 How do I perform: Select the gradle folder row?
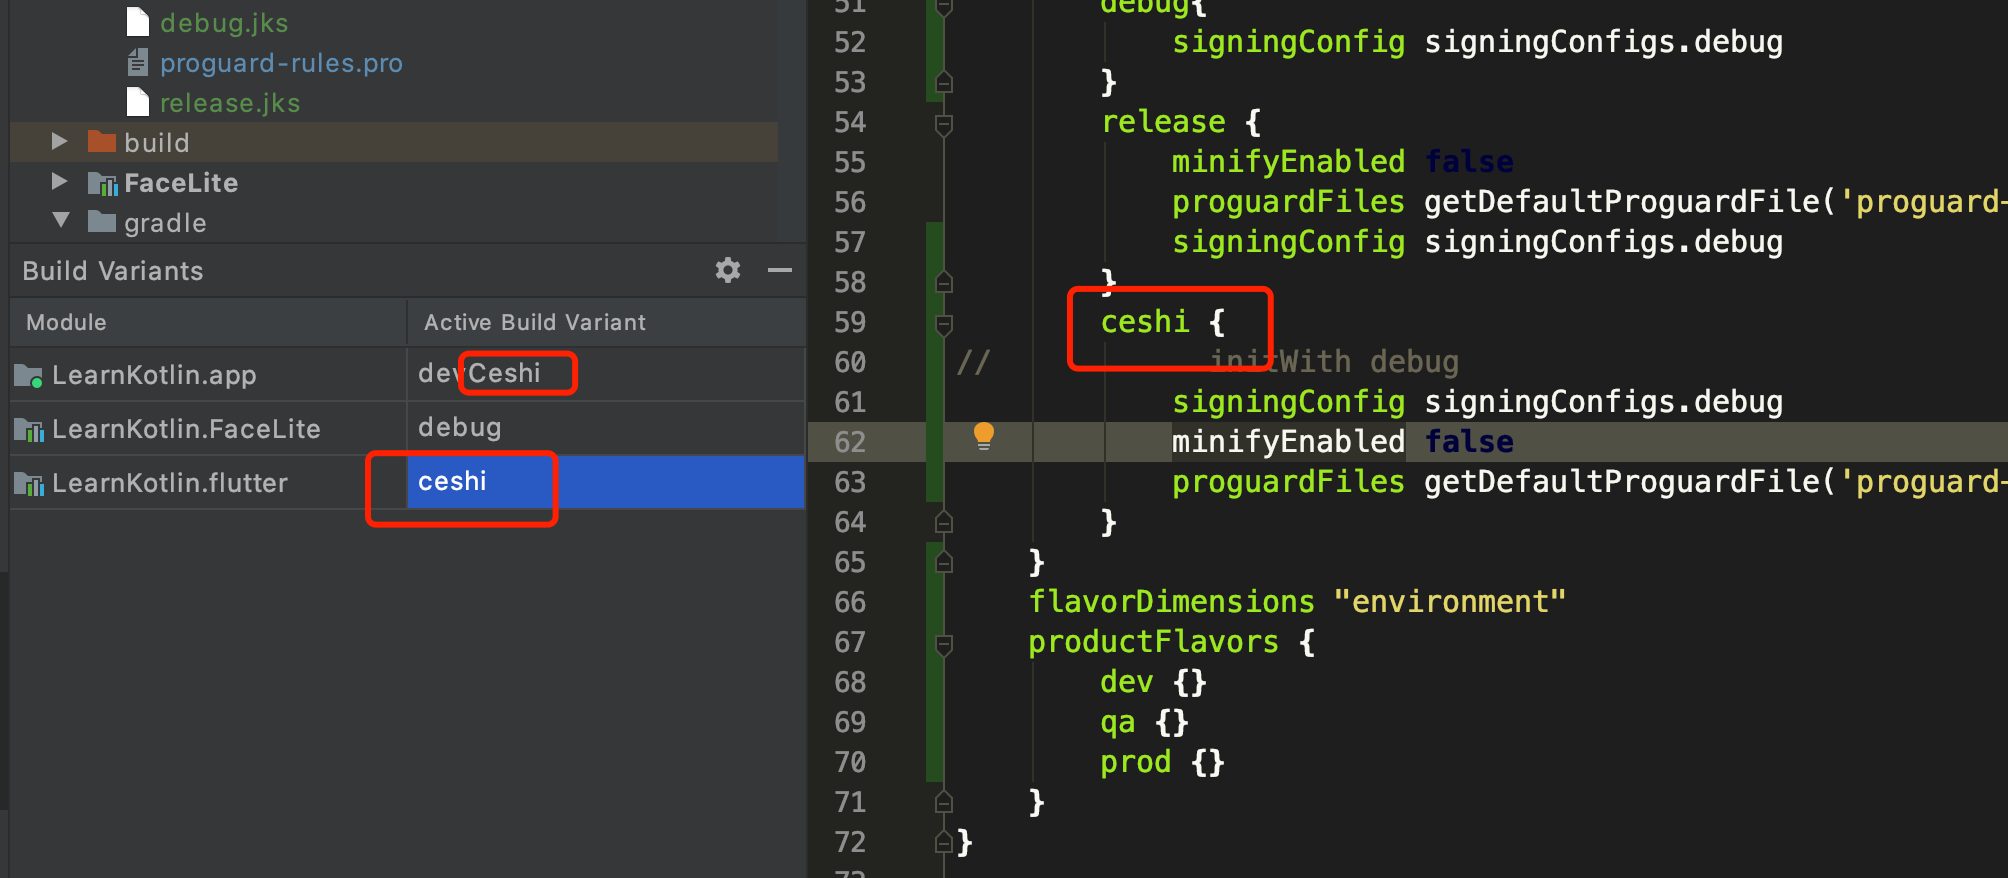pyautogui.click(x=394, y=222)
